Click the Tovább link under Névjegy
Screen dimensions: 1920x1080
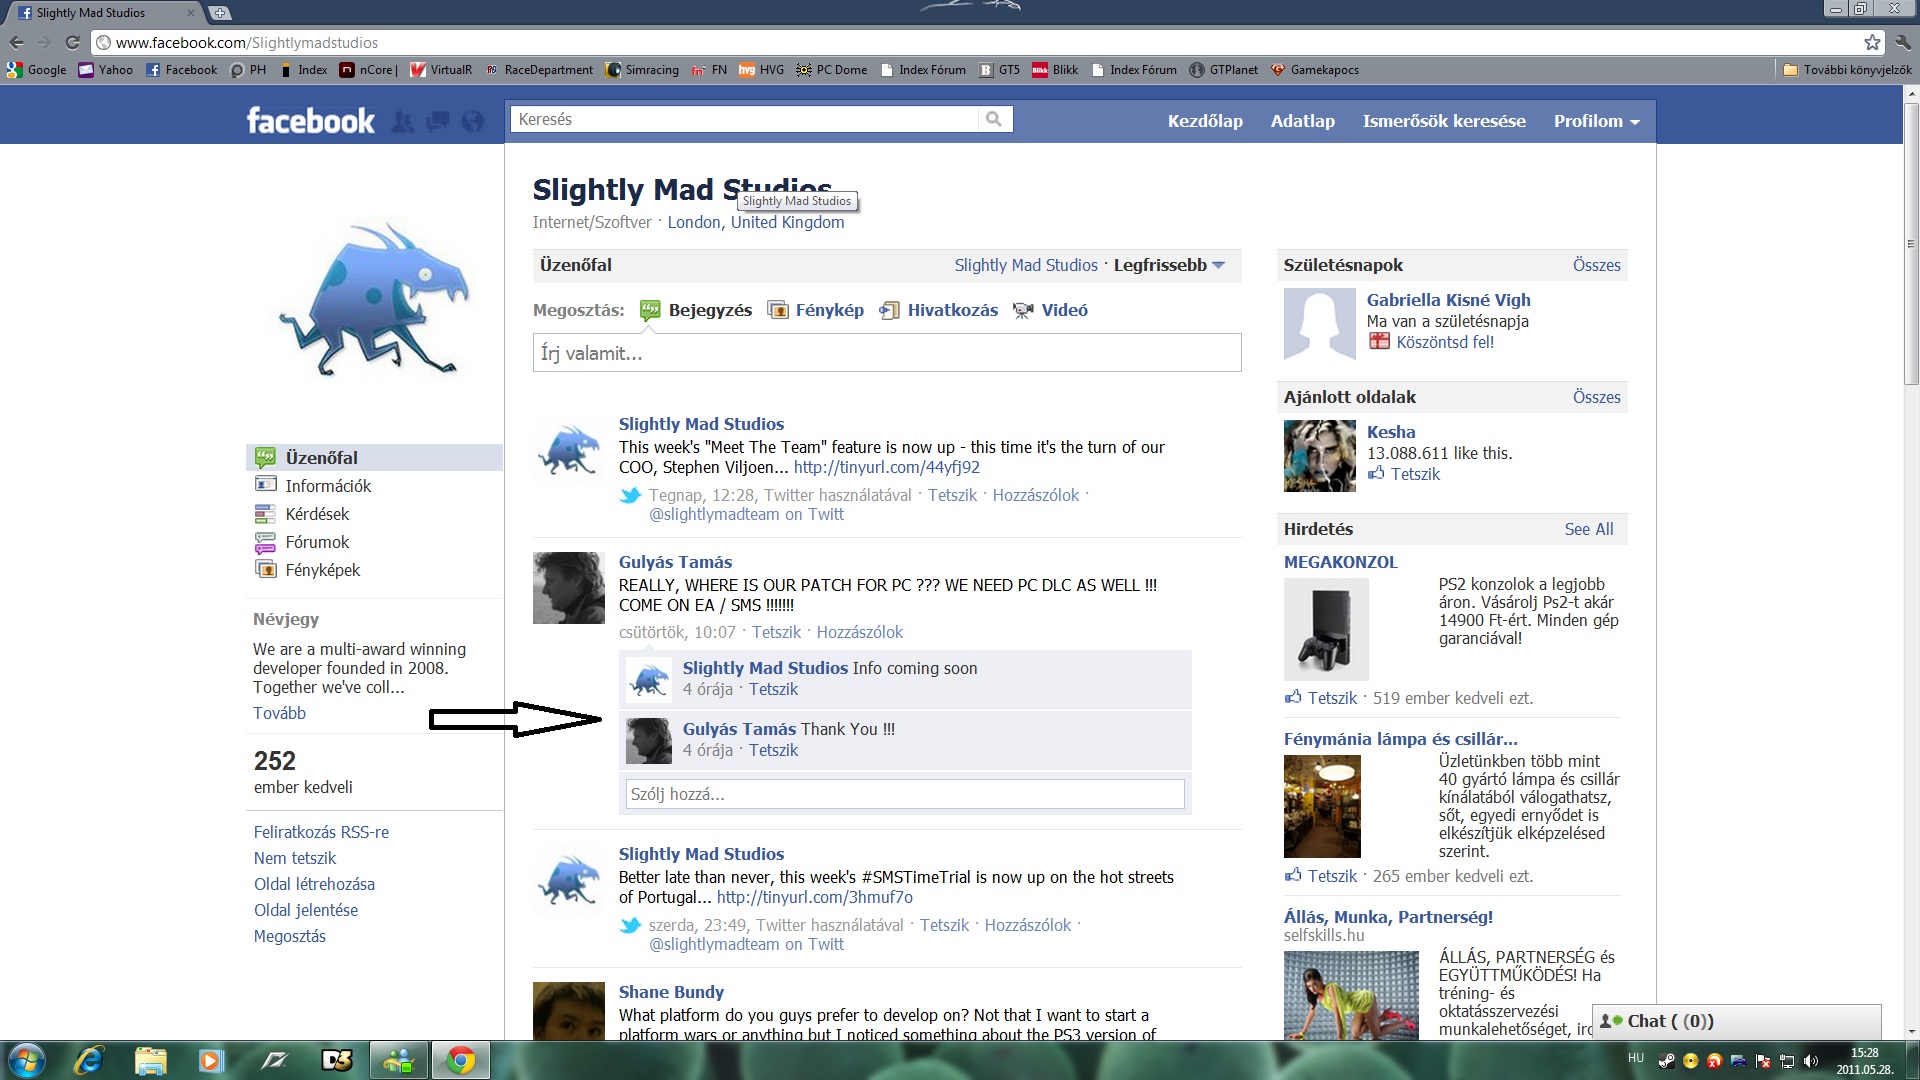click(x=279, y=713)
